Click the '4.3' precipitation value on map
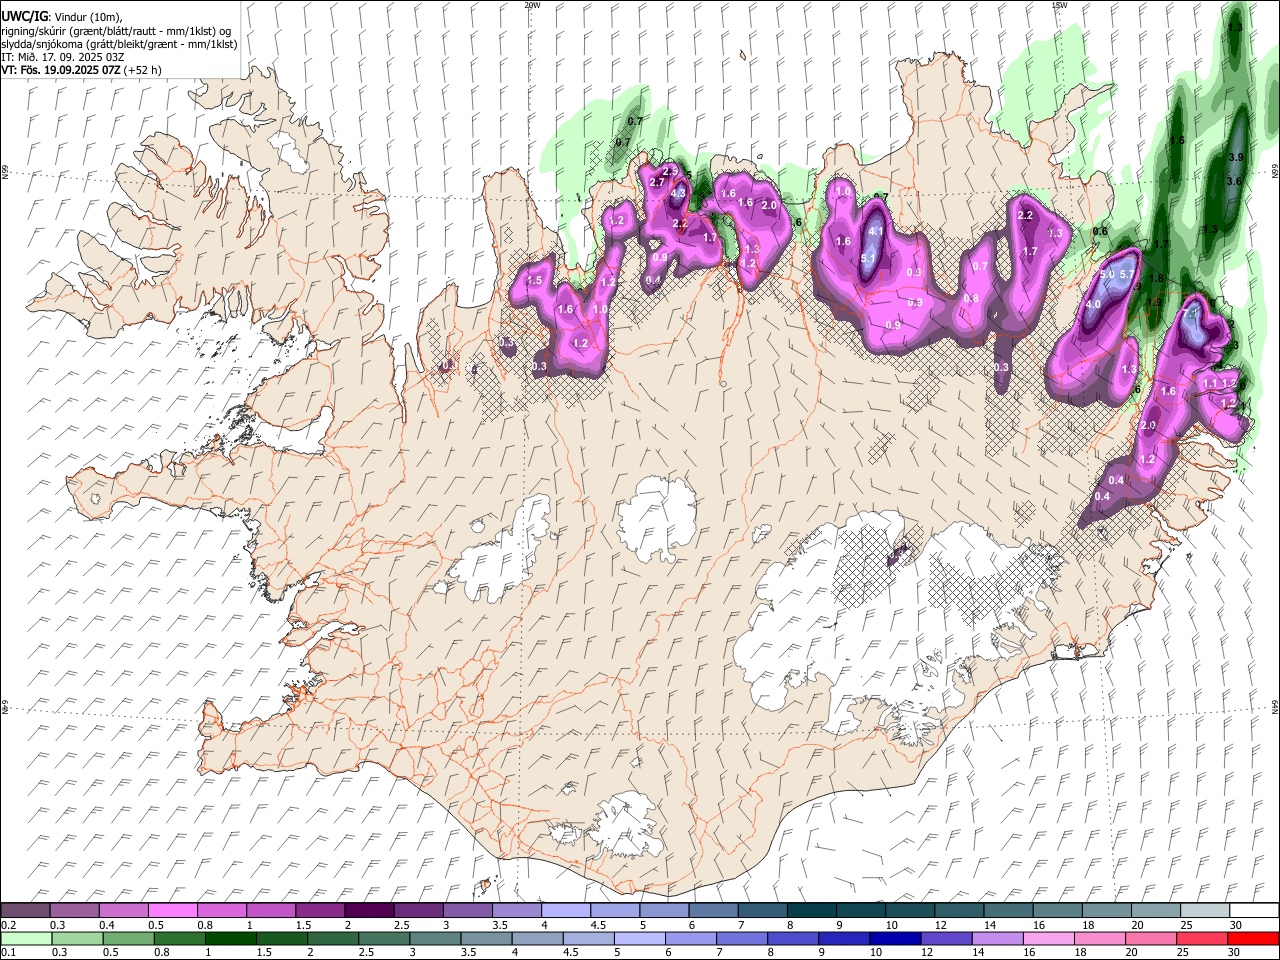The width and height of the screenshot is (1280, 960). (x=678, y=193)
